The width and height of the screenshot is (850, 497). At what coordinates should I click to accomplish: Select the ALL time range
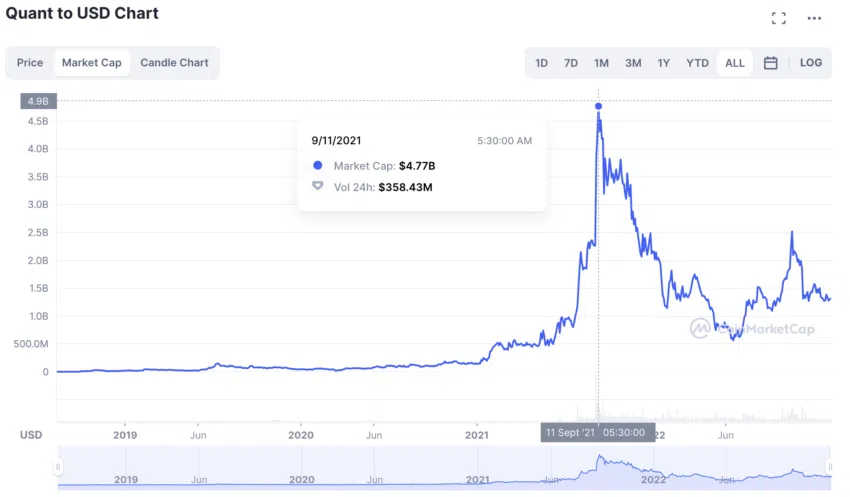tap(735, 63)
